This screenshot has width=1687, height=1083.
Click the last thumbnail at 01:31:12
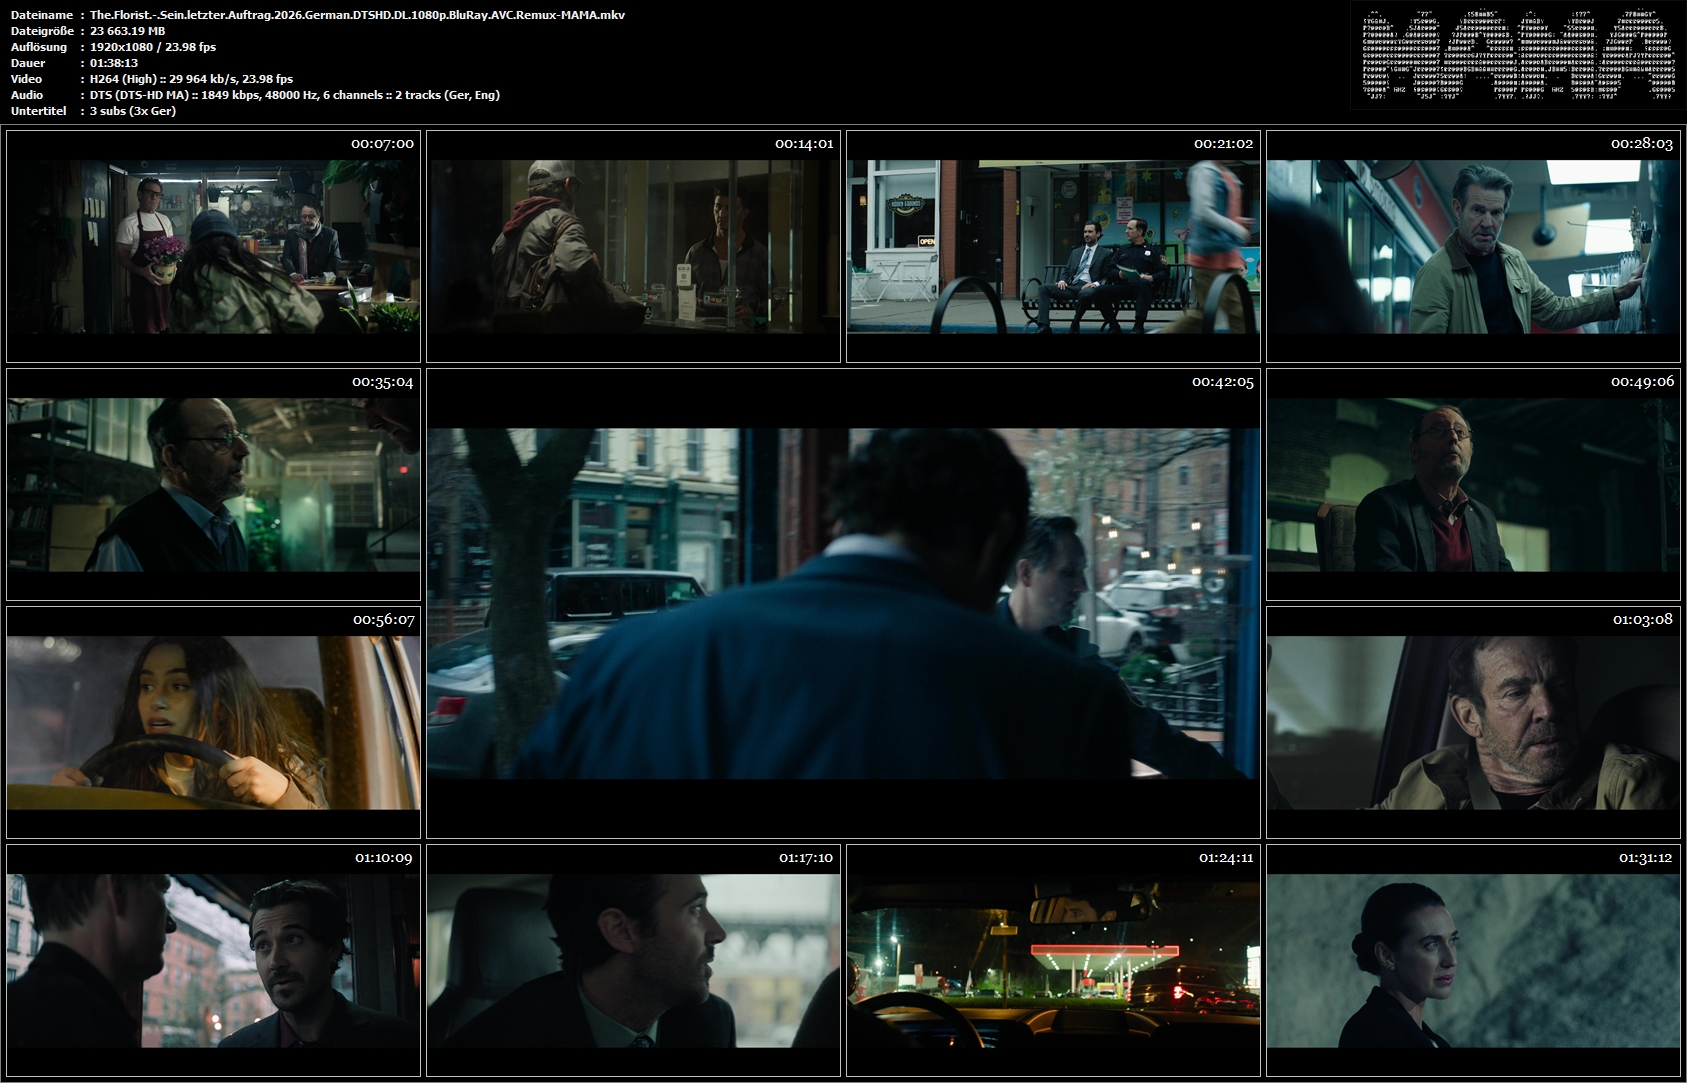coord(1473,960)
